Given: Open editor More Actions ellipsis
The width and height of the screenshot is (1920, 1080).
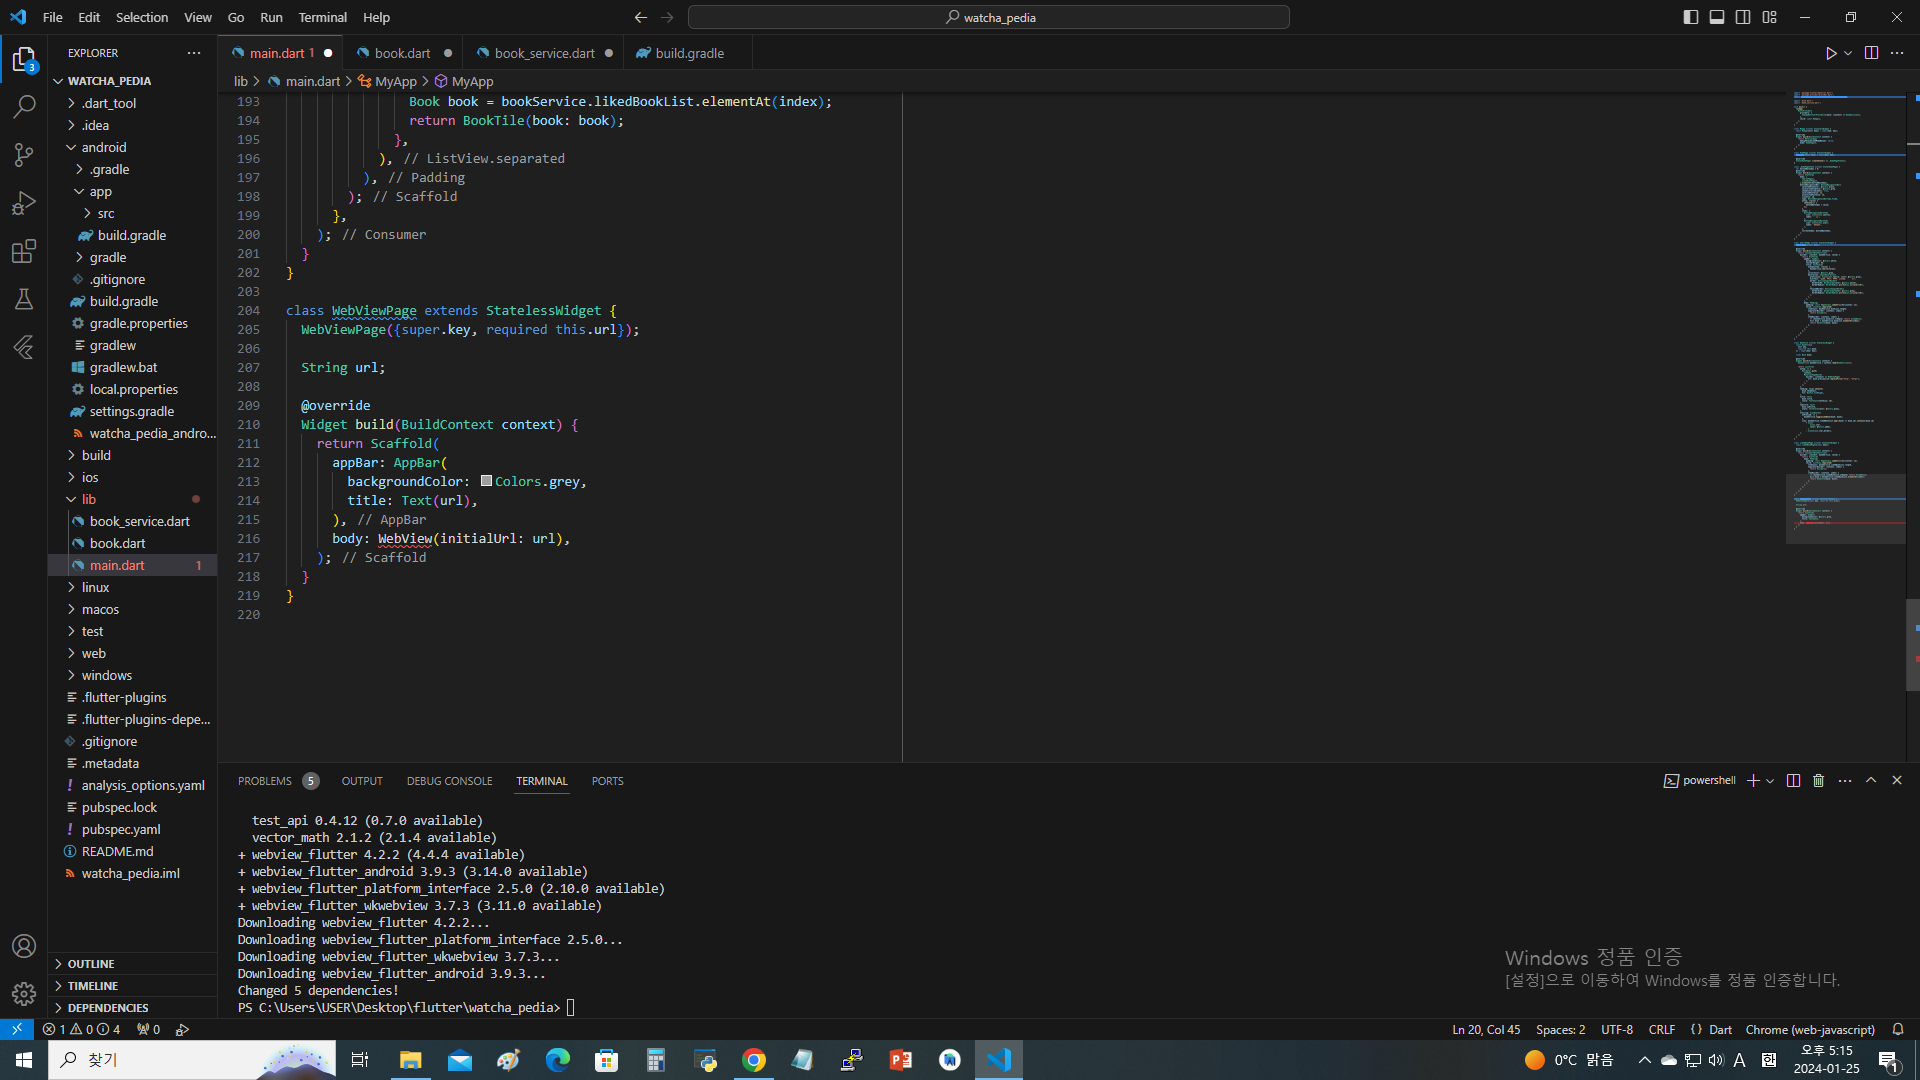Looking at the screenshot, I should (x=1897, y=53).
